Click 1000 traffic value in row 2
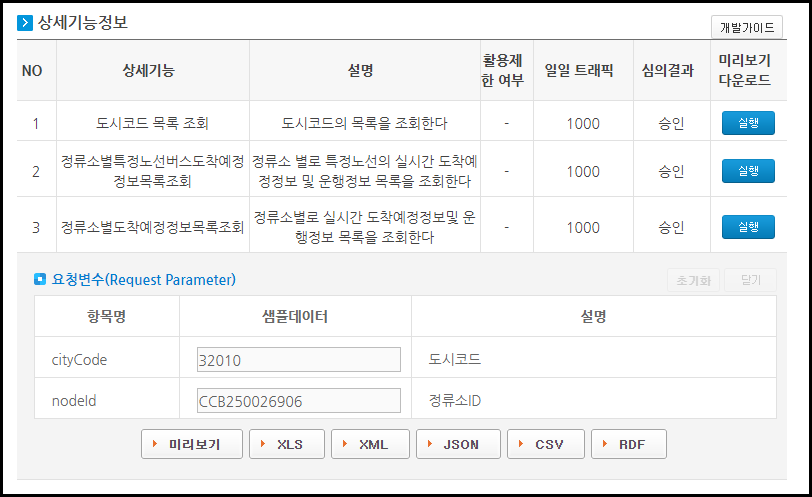This screenshot has width=812, height=497. [x=583, y=171]
